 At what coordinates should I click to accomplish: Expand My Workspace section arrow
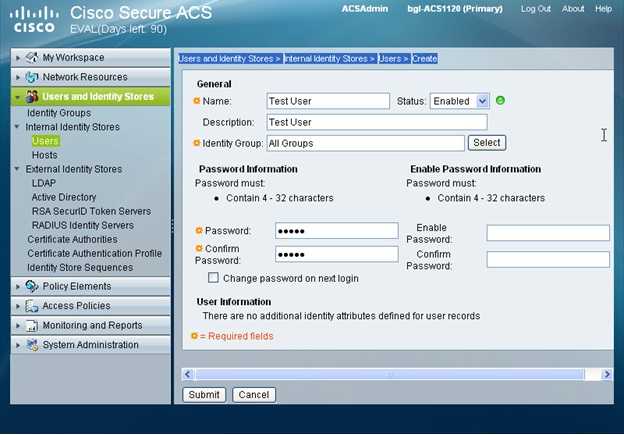click(18, 58)
